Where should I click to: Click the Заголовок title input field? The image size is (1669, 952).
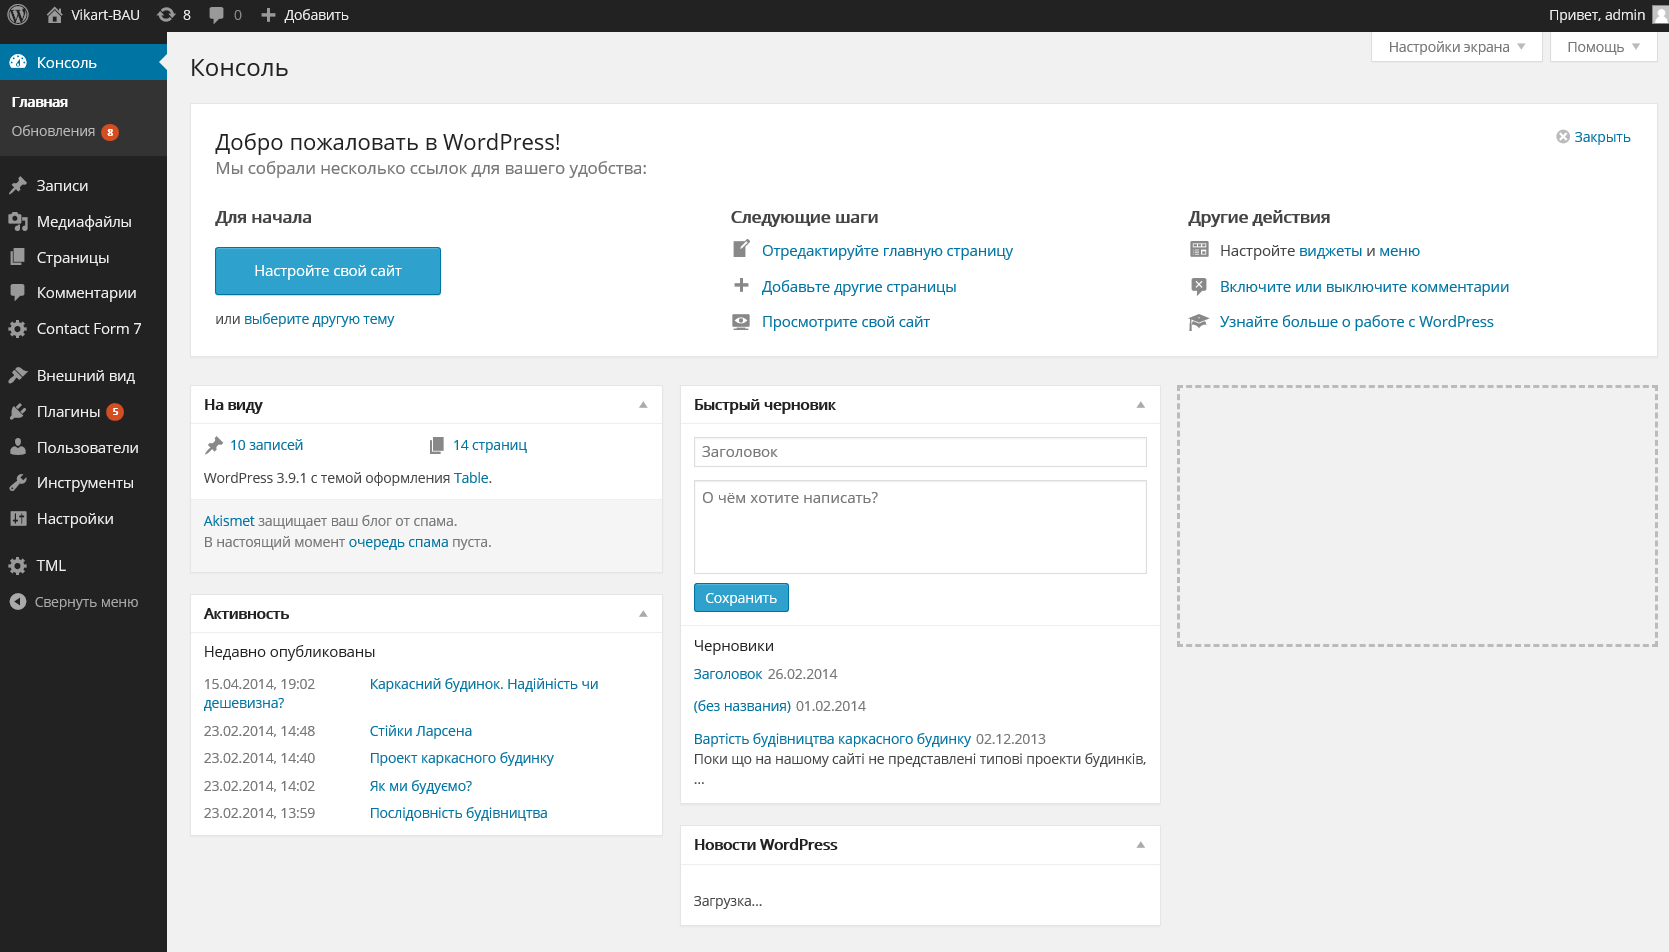click(x=920, y=452)
